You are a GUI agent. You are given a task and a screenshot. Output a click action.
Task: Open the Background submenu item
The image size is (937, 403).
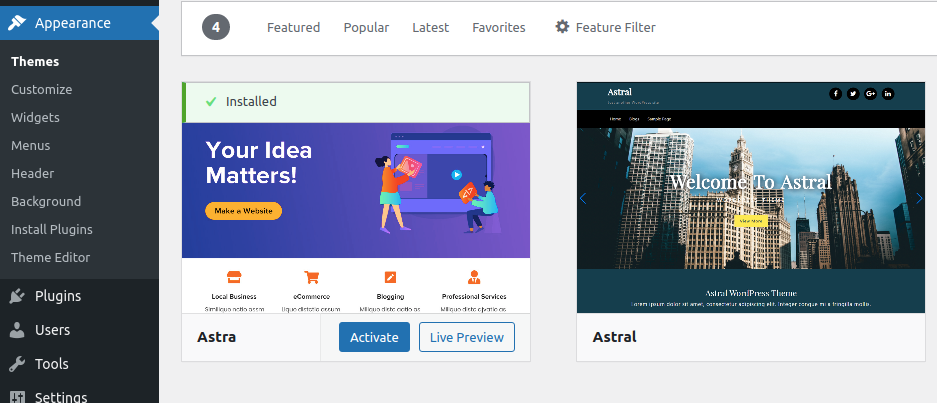(x=46, y=202)
